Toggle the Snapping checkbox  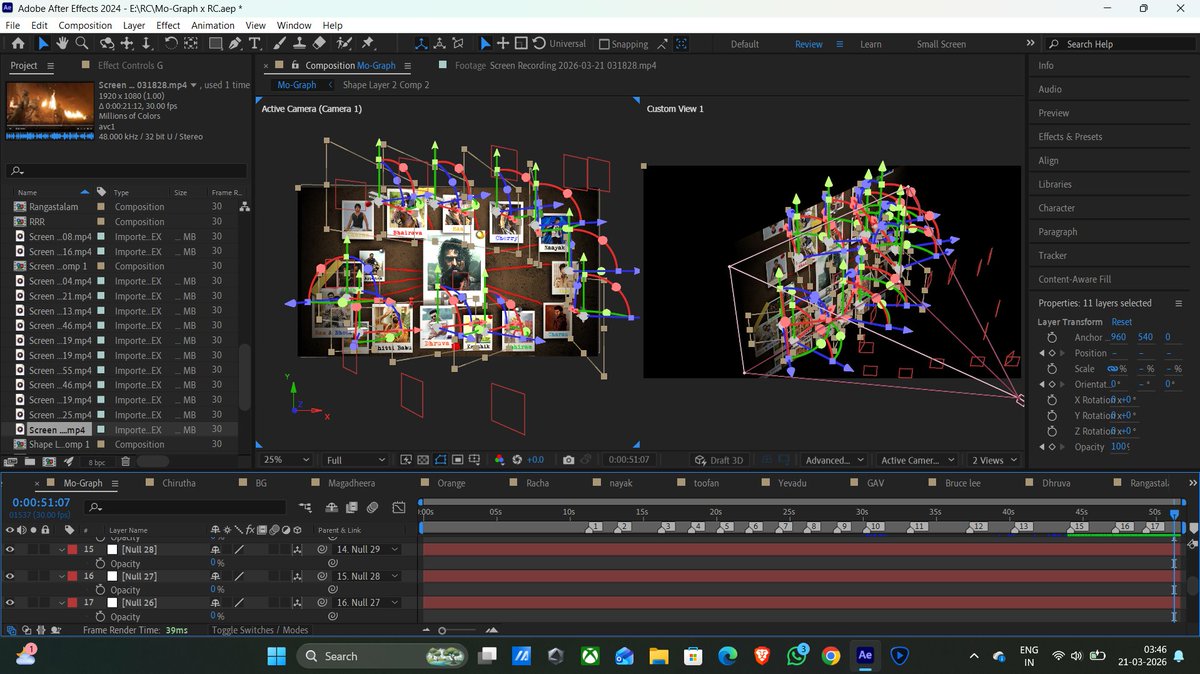604,44
